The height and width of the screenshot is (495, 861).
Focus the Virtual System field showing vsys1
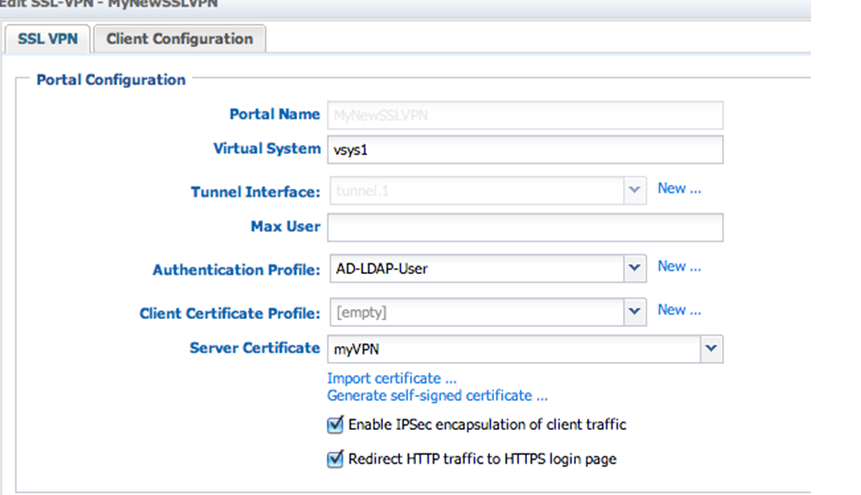point(524,149)
